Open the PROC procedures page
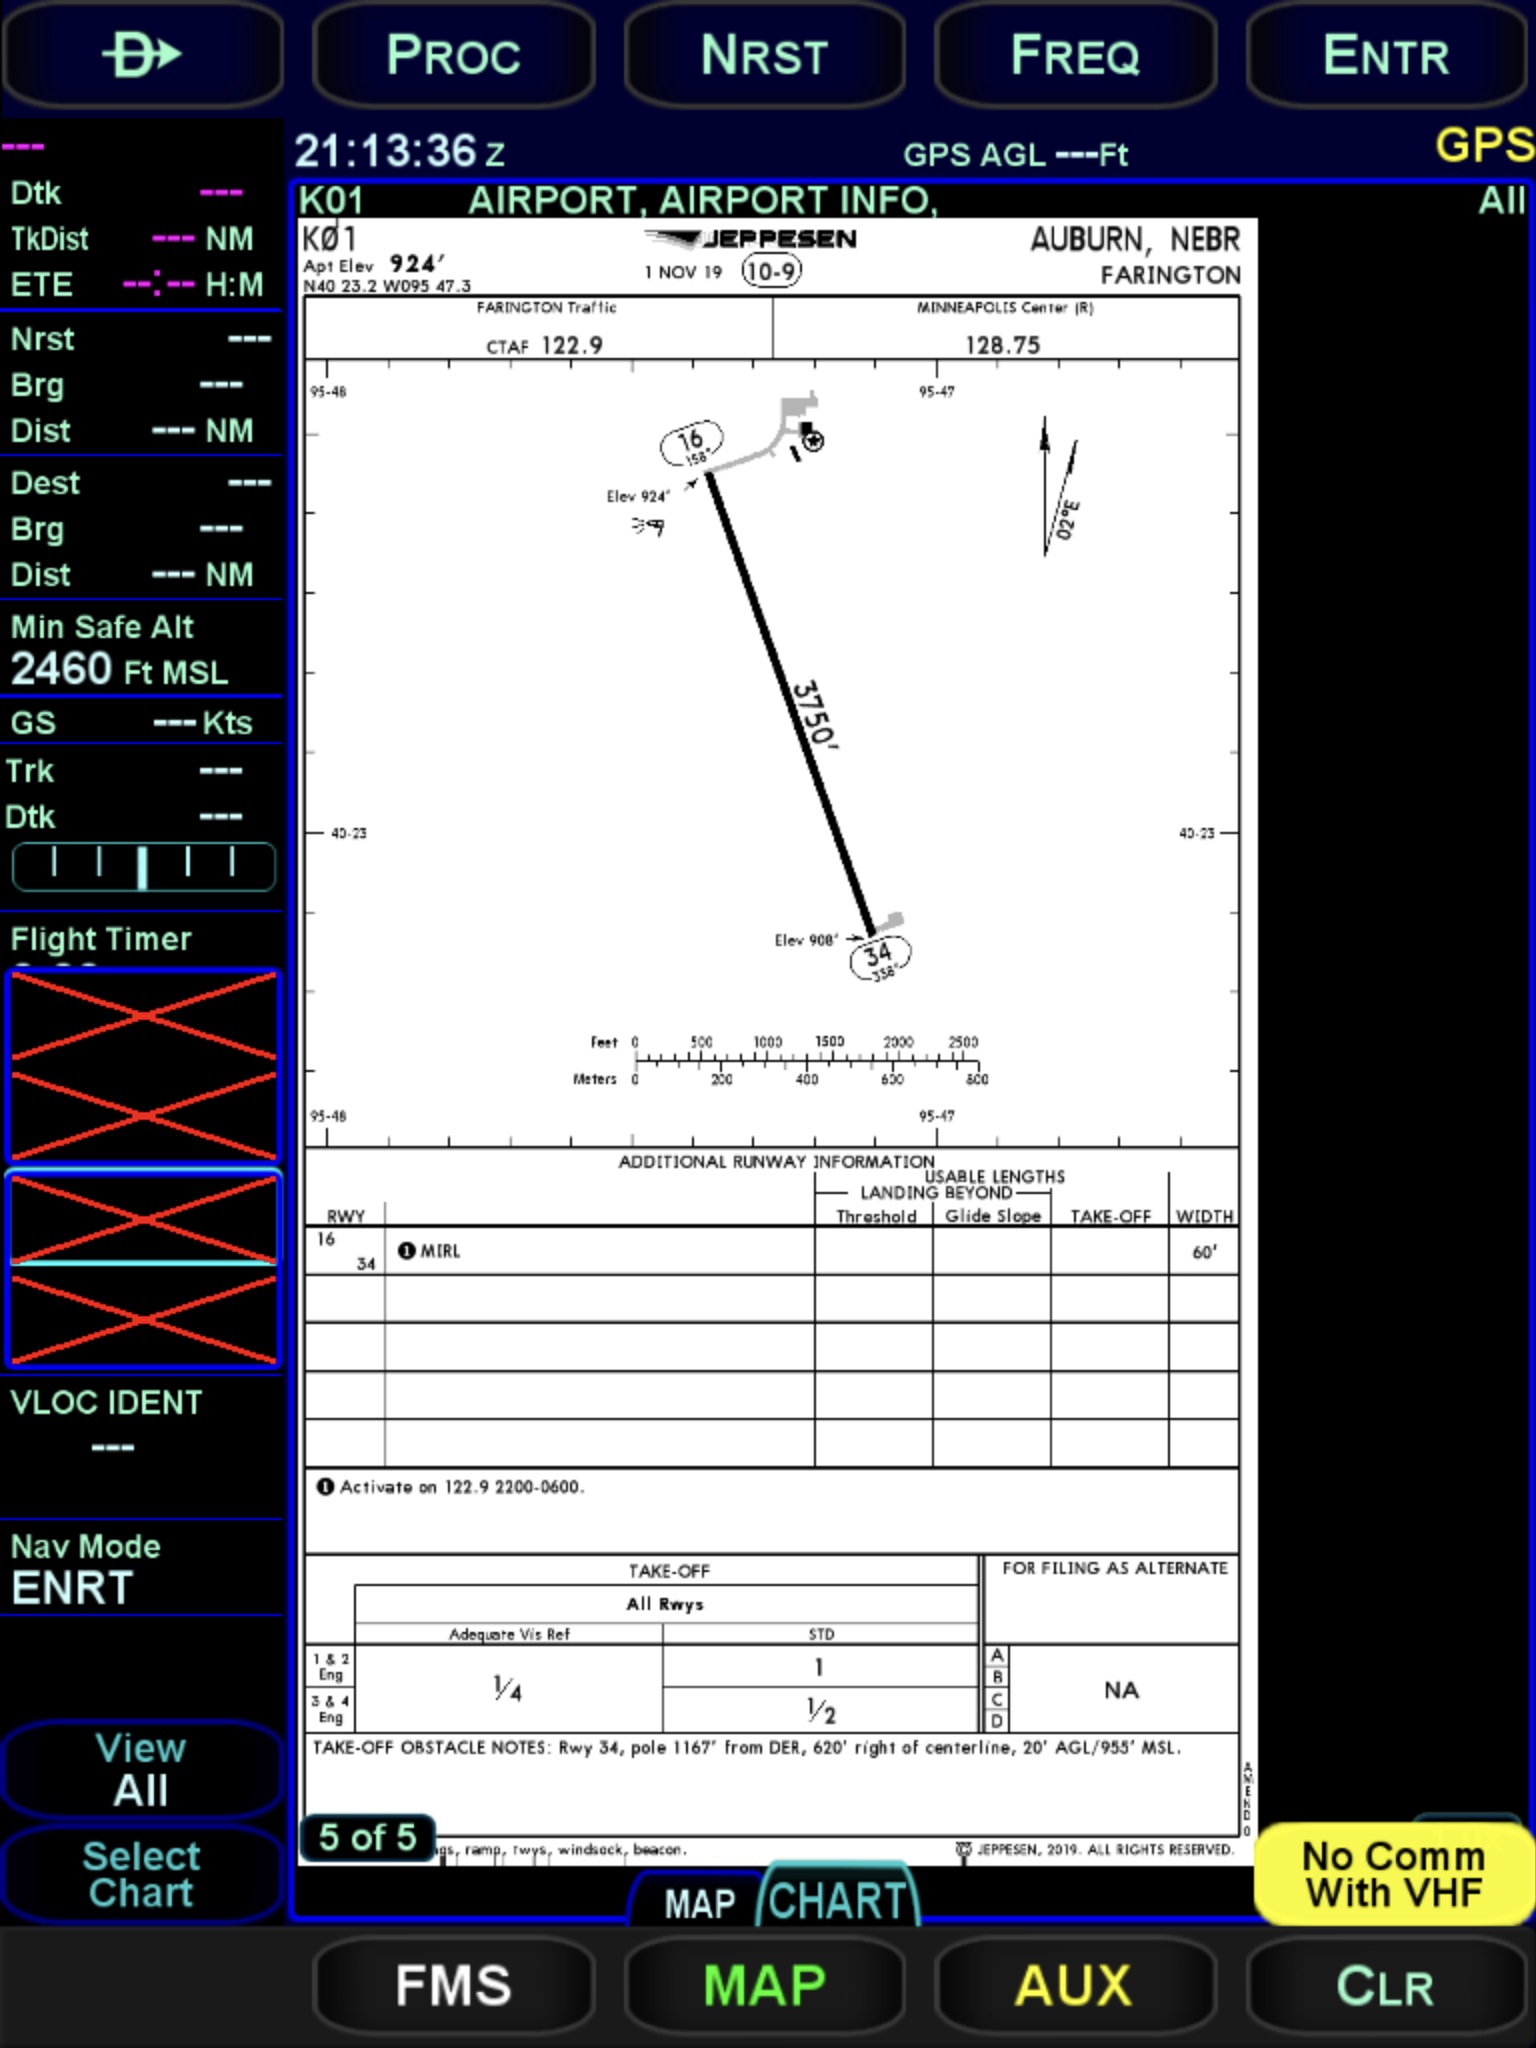Image resolution: width=1536 pixels, height=2048 pixels. [x=453, y=55]
